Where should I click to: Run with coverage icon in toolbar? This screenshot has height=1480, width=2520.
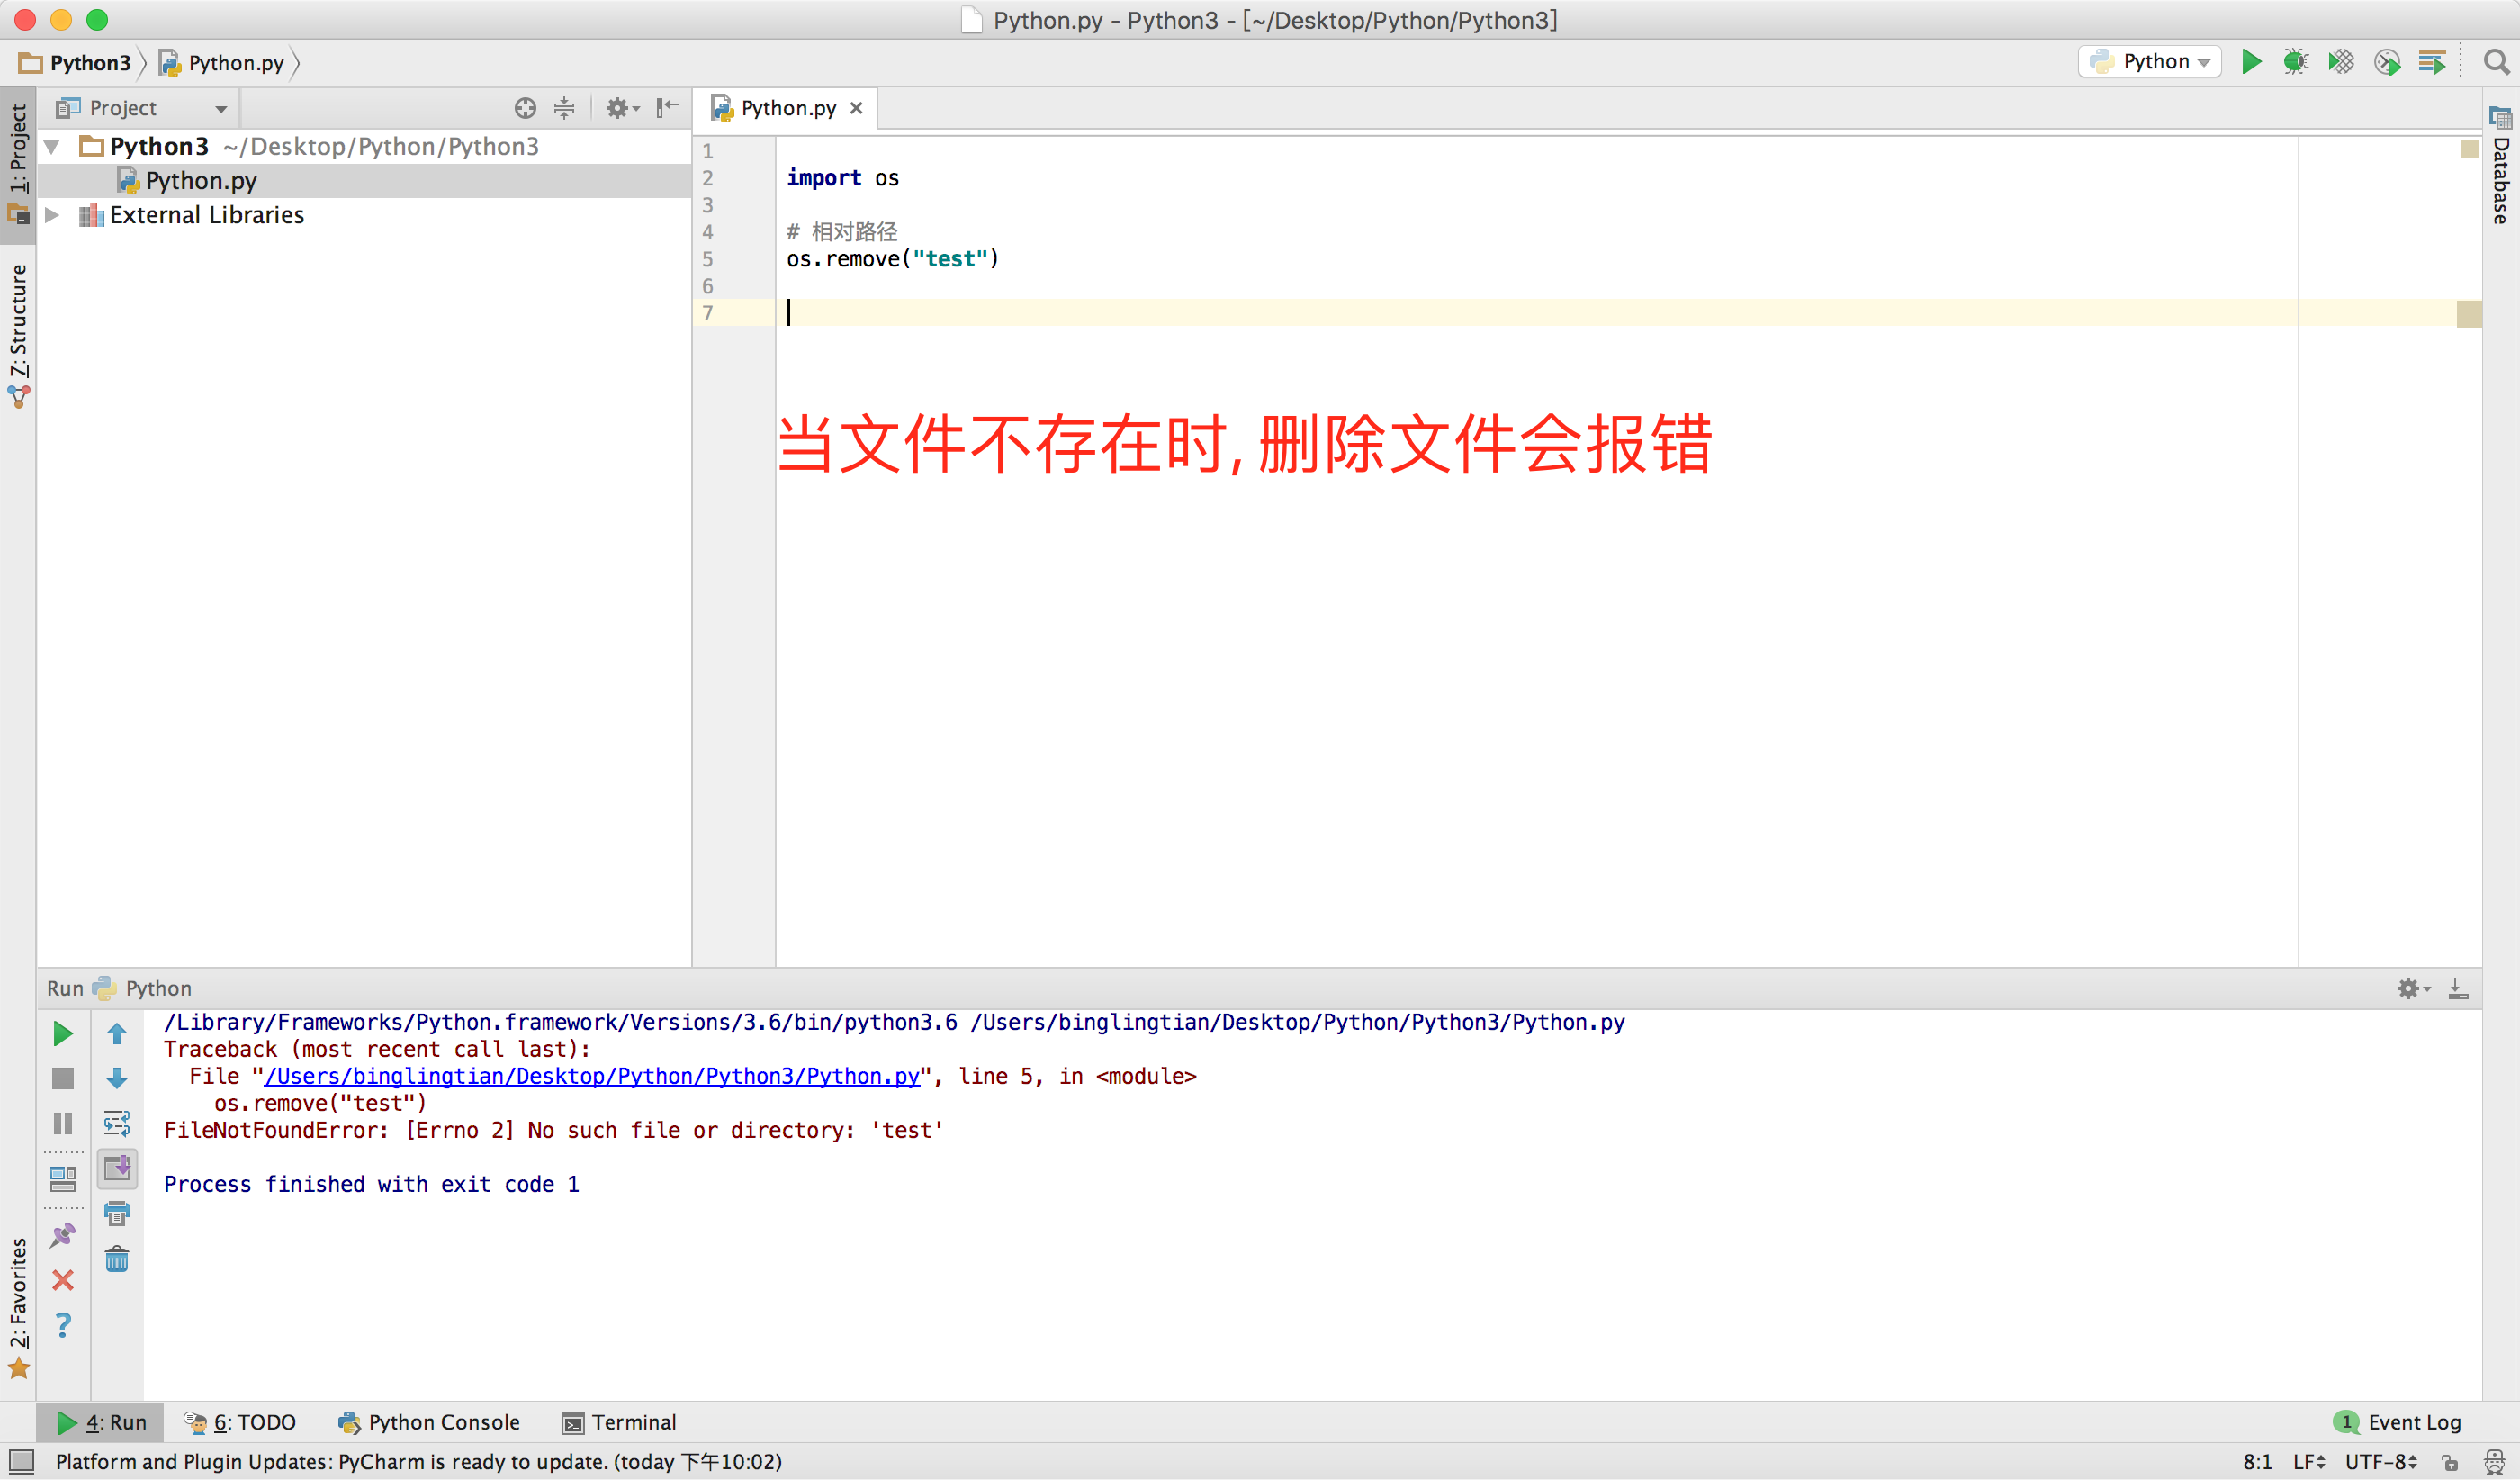pyautogui.click(x=2340, y=62)
